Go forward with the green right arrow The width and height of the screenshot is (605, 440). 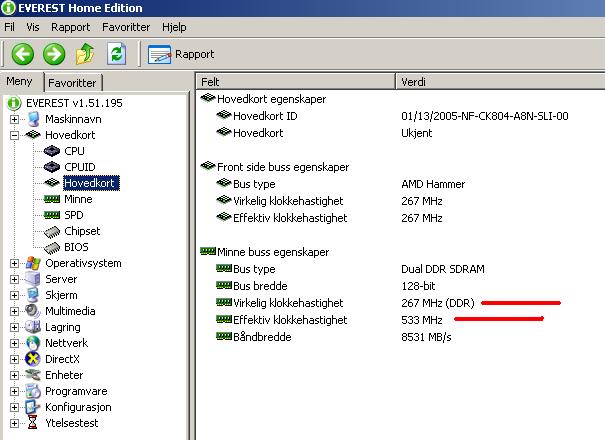[54, 54]
